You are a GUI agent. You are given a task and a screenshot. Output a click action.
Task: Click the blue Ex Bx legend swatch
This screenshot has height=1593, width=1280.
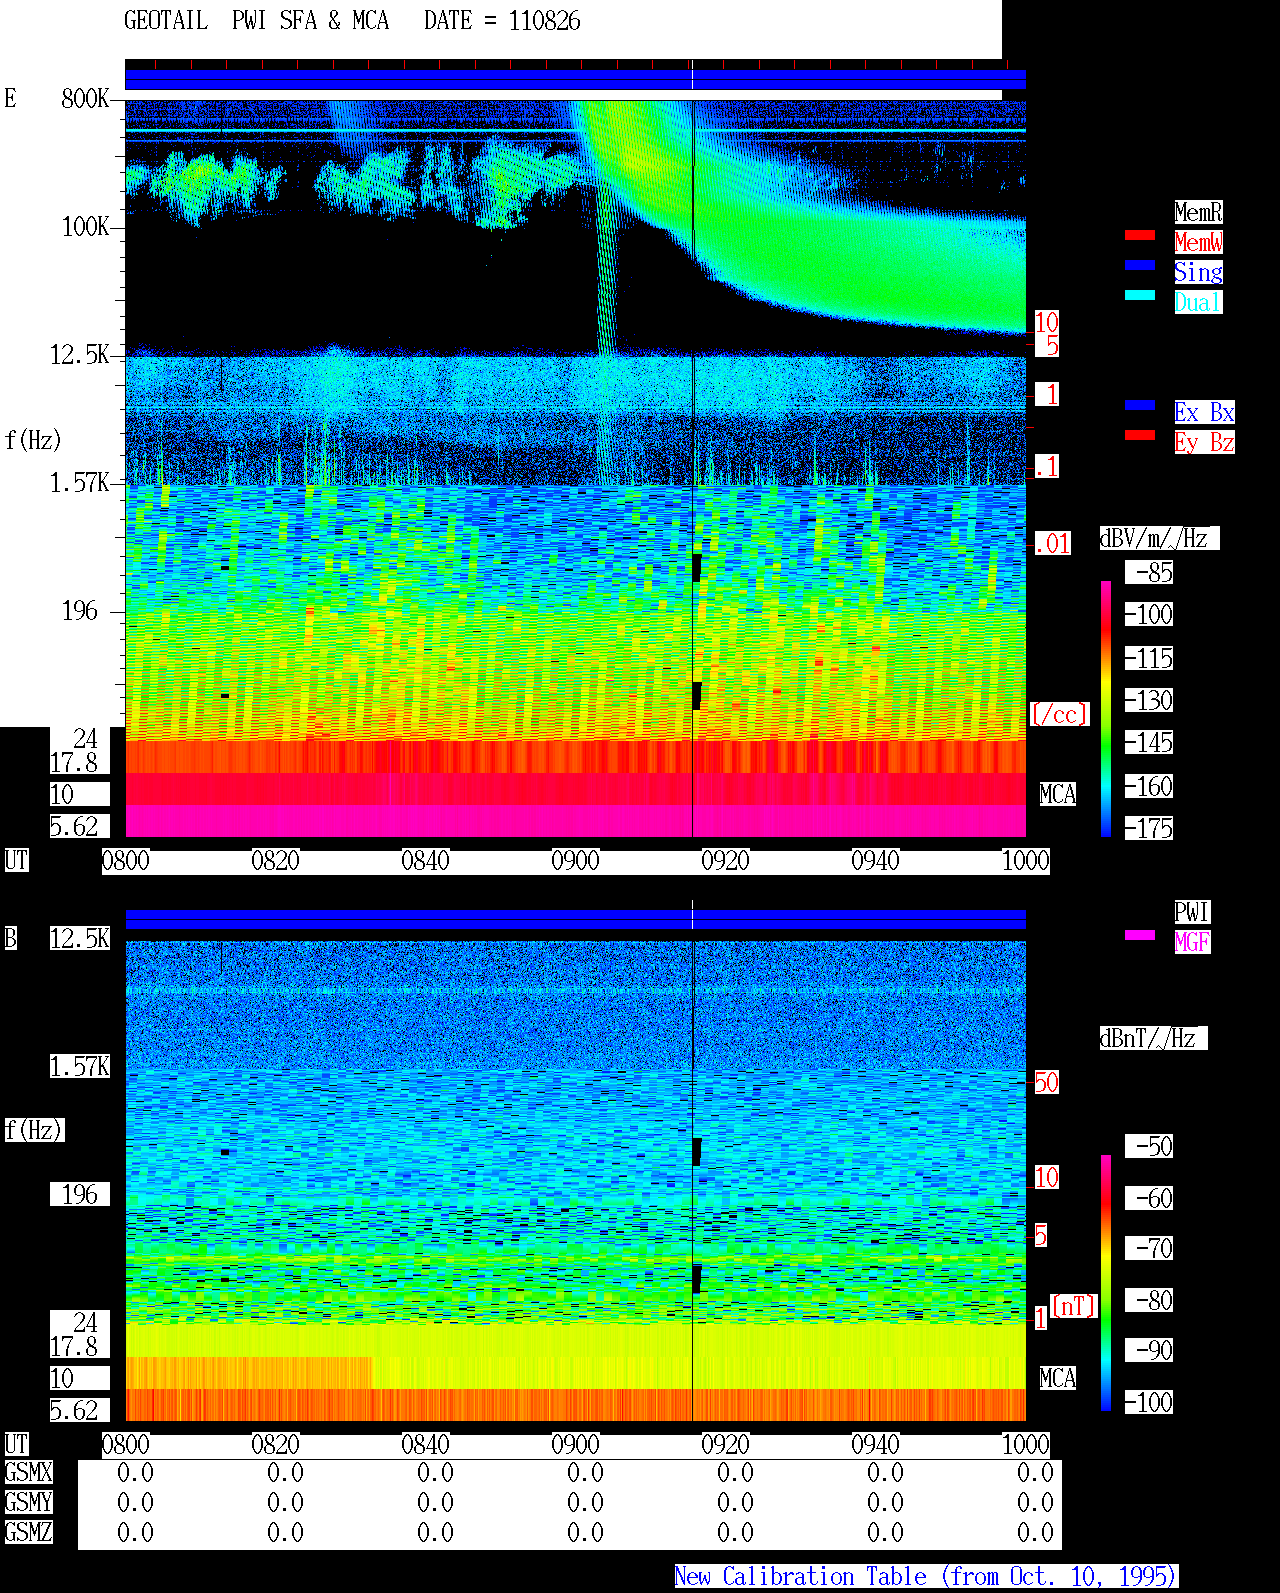pos(1140,405)
